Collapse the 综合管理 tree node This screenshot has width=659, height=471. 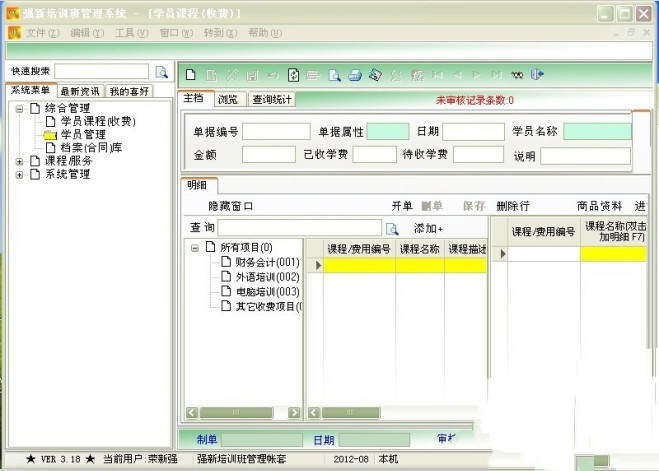pyautogui.click(x=19, y=109)
